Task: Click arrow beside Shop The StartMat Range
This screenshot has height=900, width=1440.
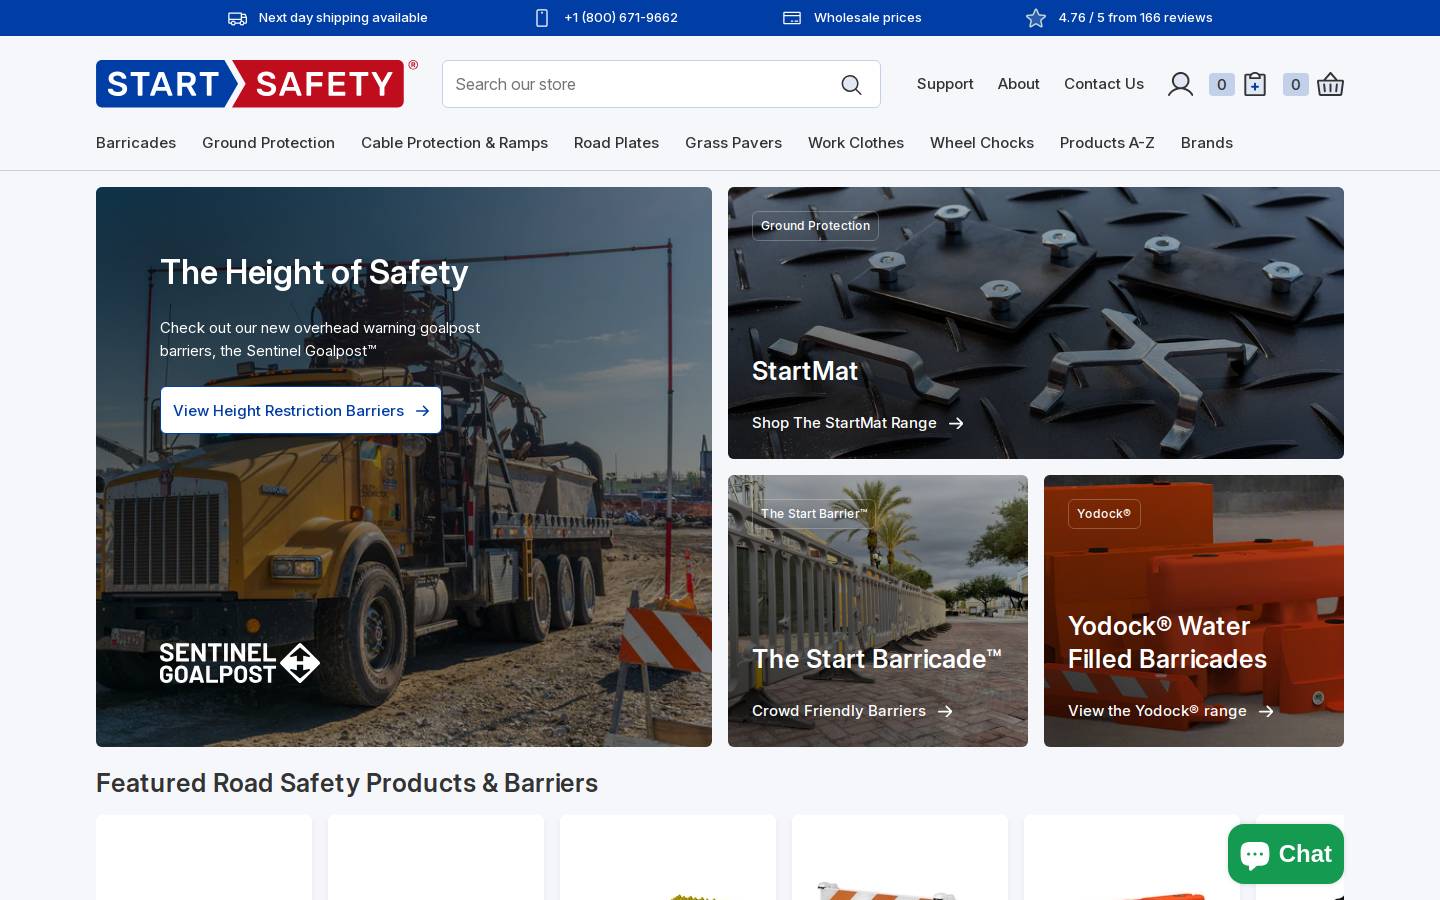Action: pos(956,423)
